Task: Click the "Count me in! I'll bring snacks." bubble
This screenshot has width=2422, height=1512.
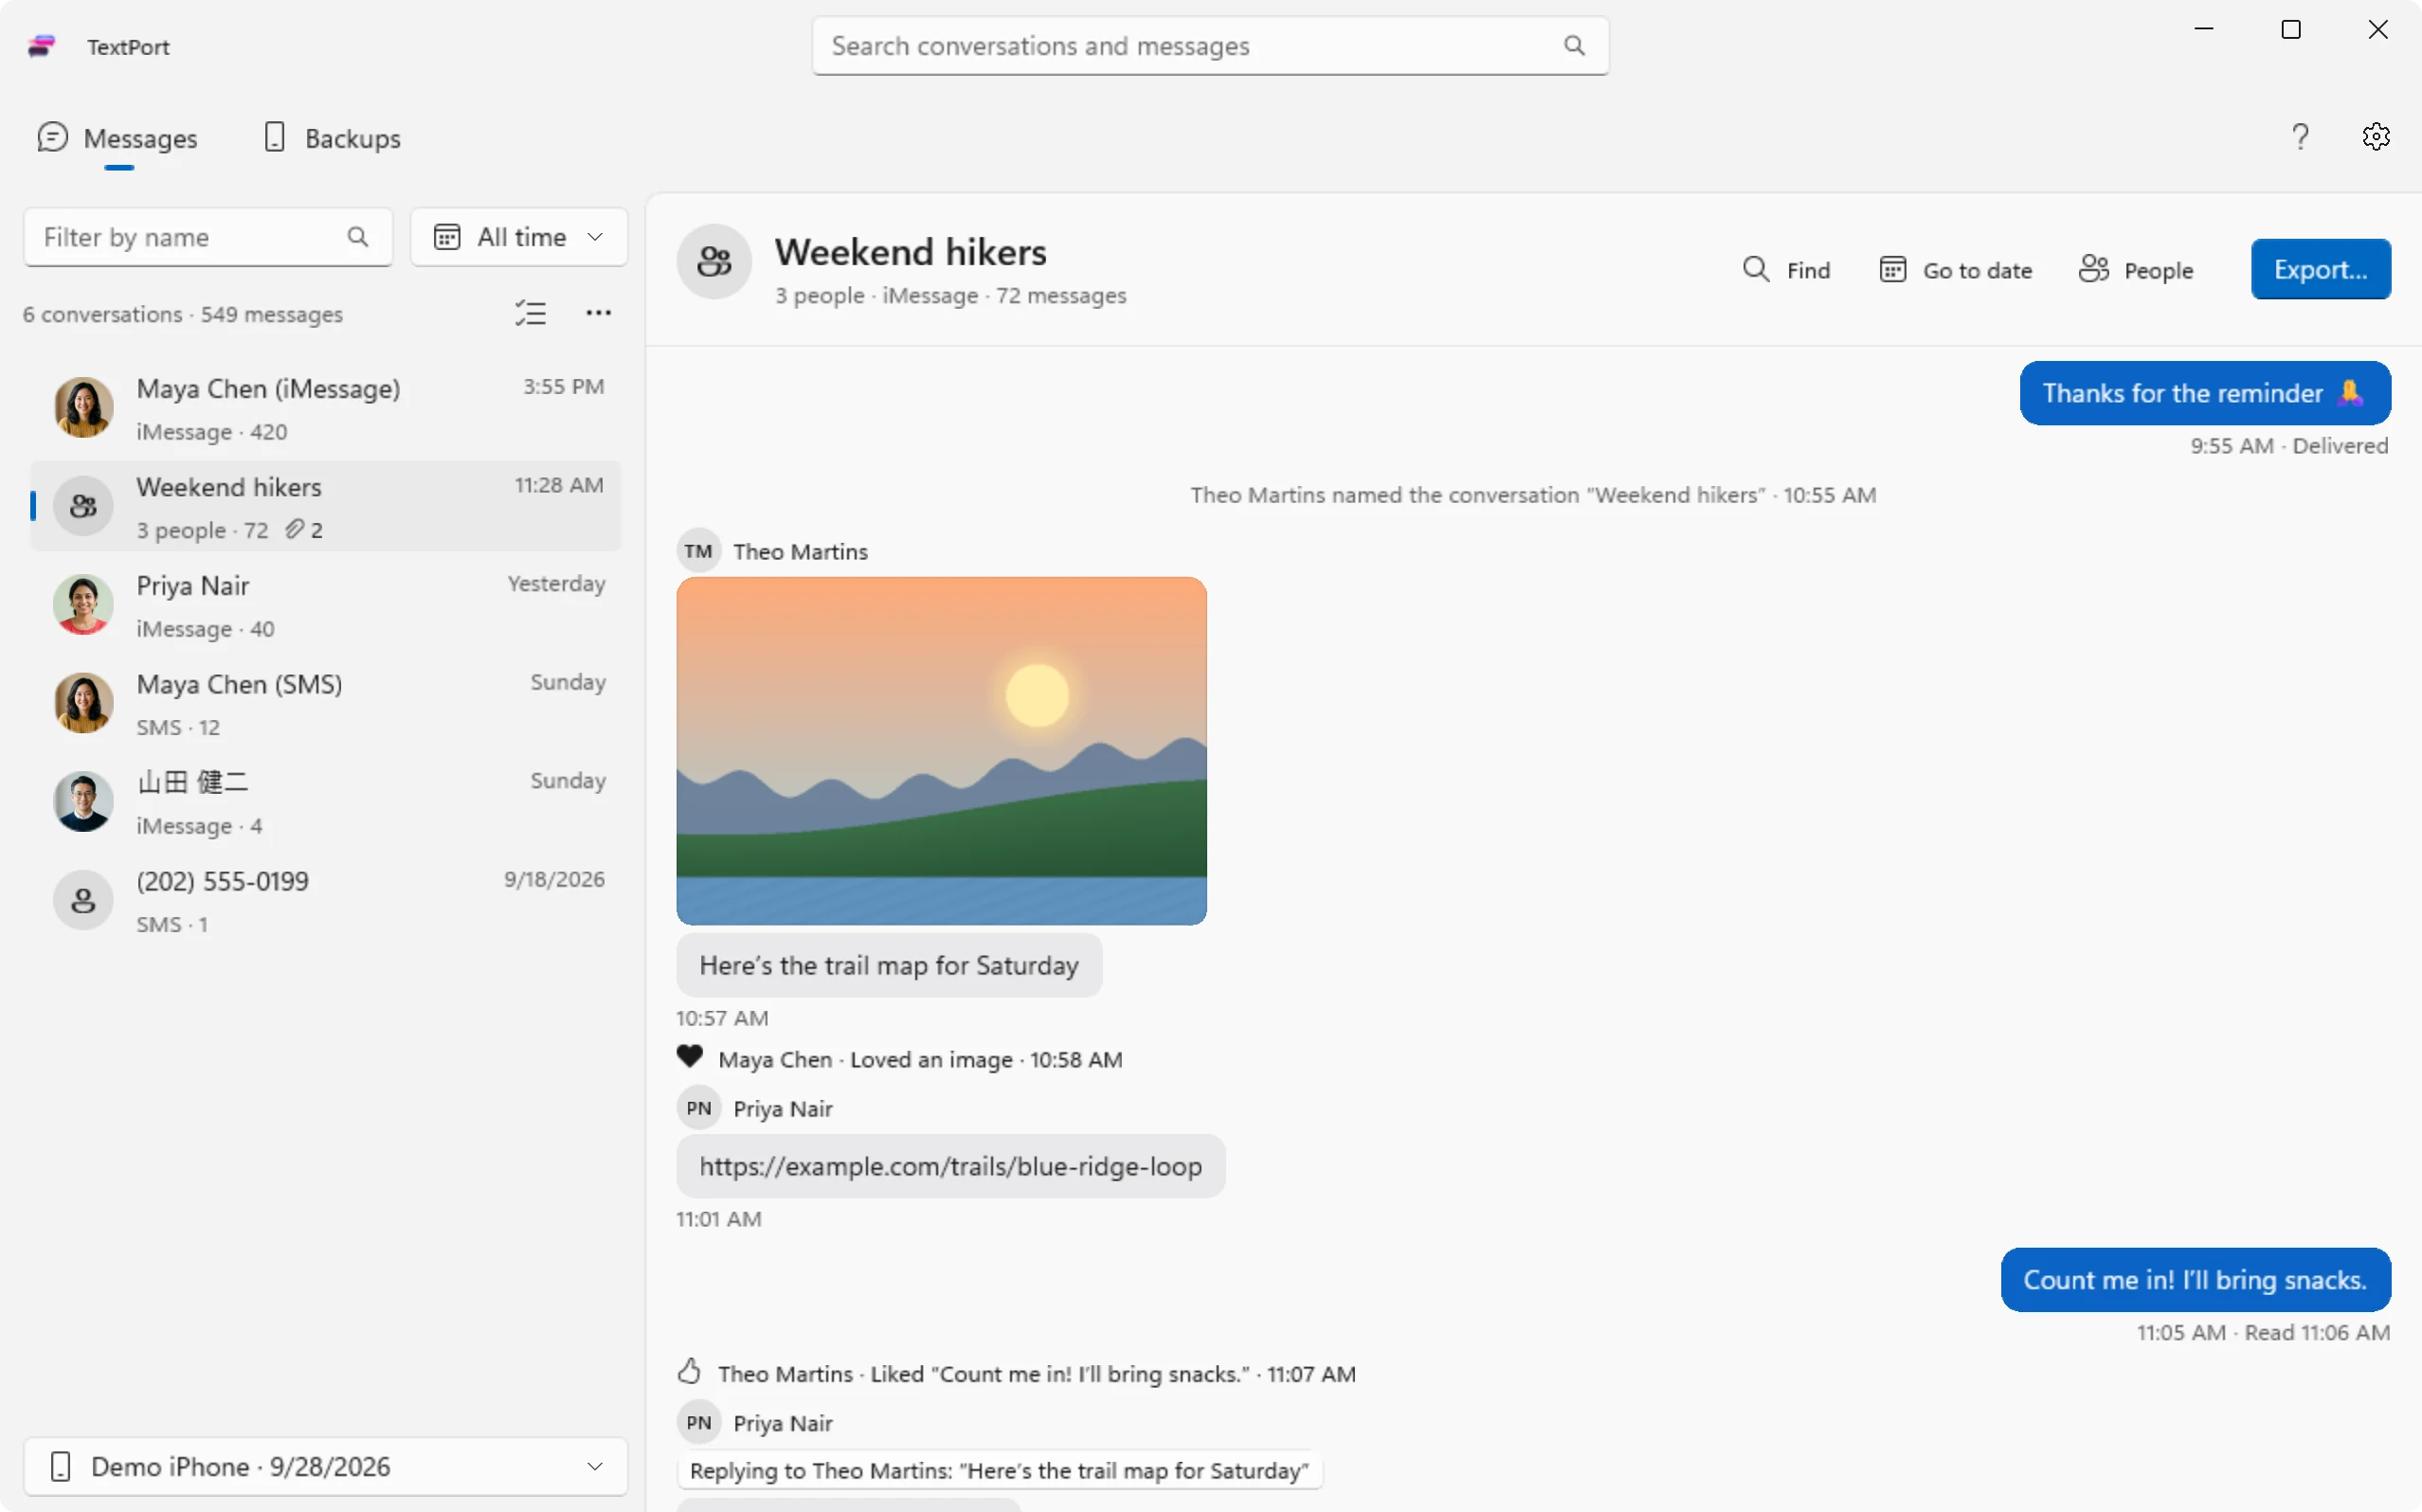Action: pos(2195,1279)
